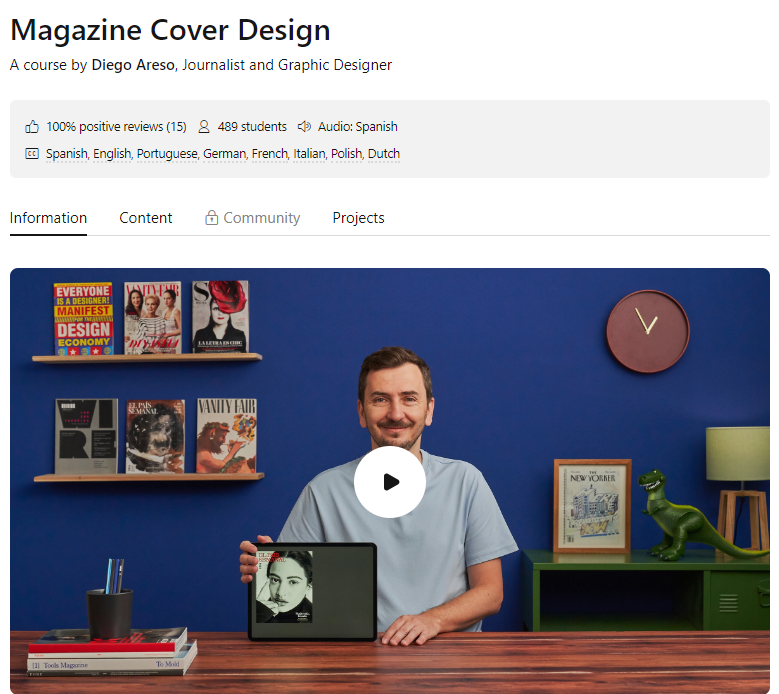This screenshot has width=779, height=694.
Task: Click the closed captions CC icon
Action: (32, 154)
